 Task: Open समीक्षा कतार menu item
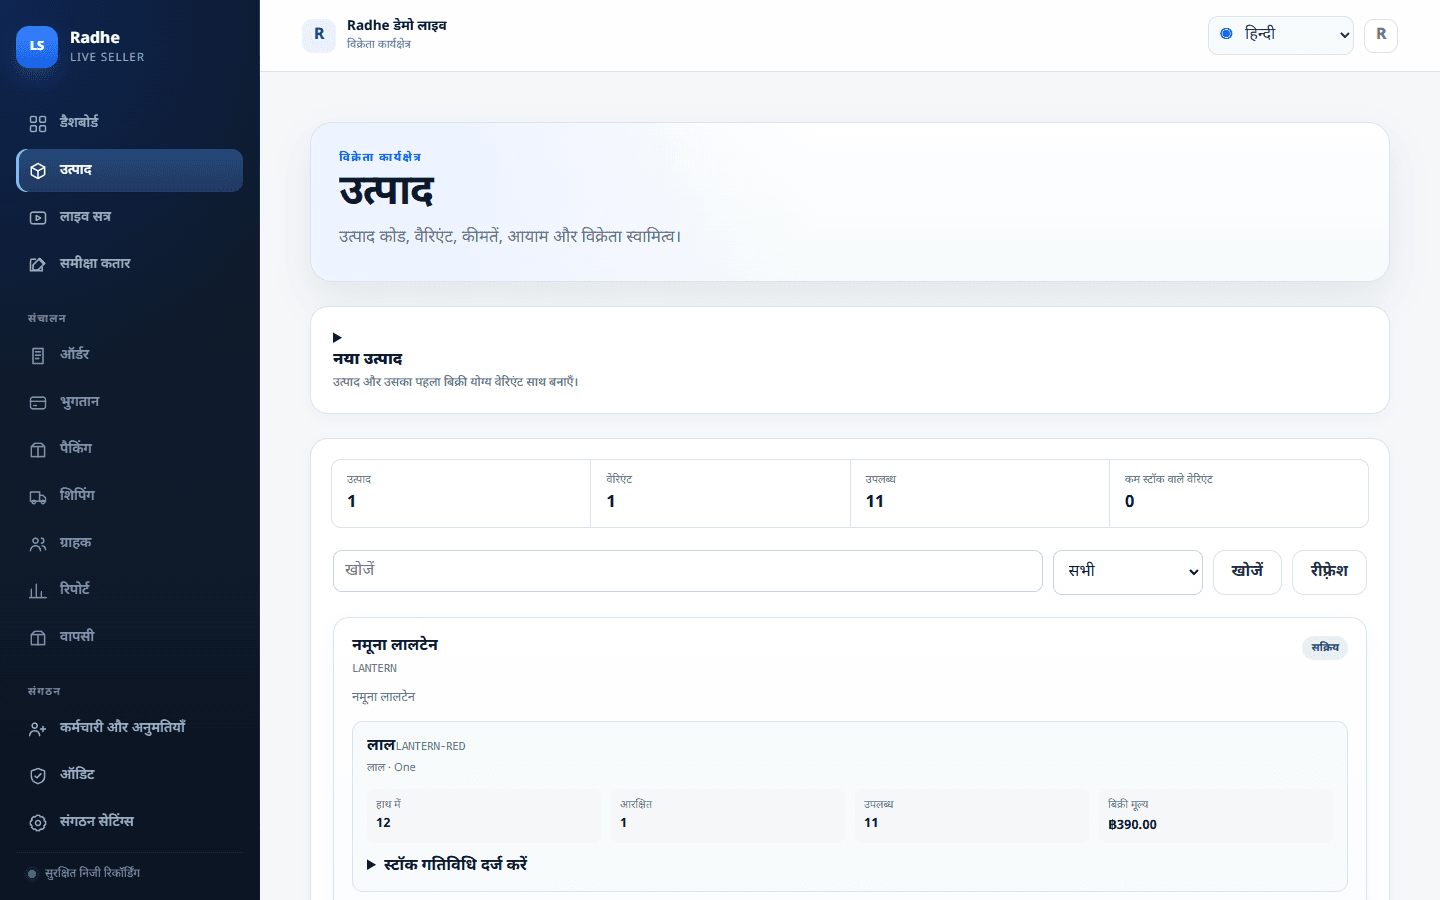point(130,264)
